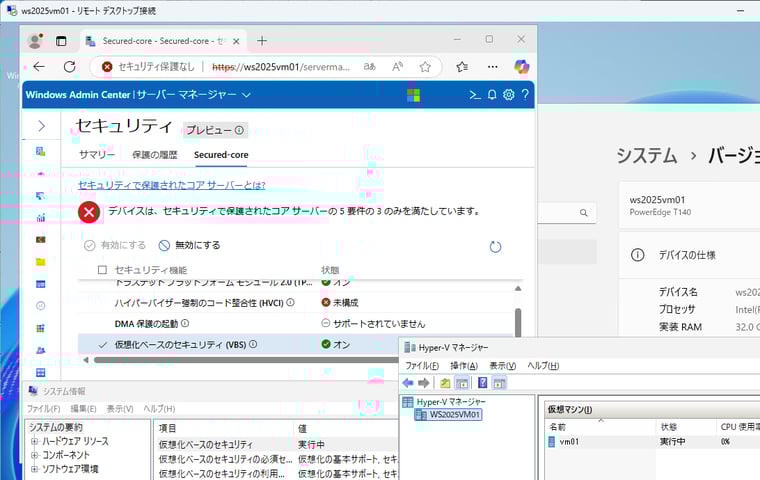The width and height of the screenshot is (760, 480).
Task: Click the info icon on the プレビュー badge
Action: click(239, 130)
